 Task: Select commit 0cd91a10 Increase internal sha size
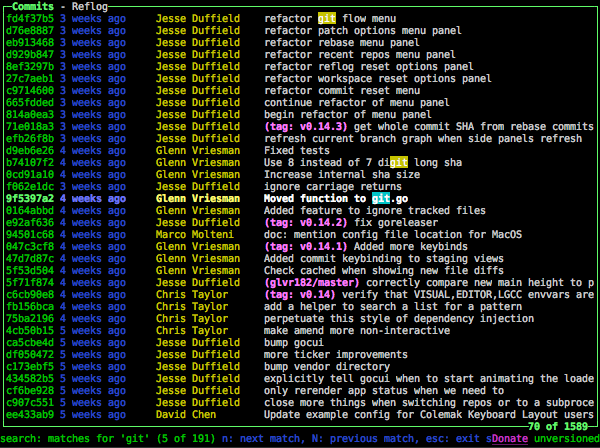point(300,174)
